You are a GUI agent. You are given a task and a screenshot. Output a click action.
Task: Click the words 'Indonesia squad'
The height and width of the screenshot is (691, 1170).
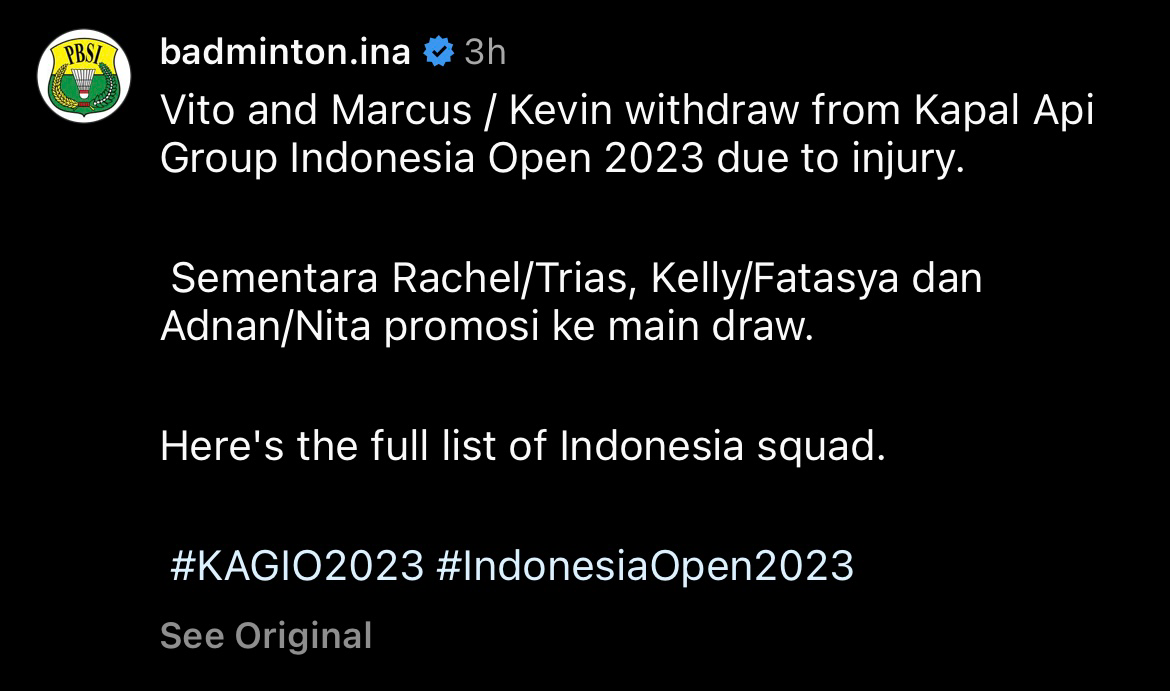tap(722, 446)
